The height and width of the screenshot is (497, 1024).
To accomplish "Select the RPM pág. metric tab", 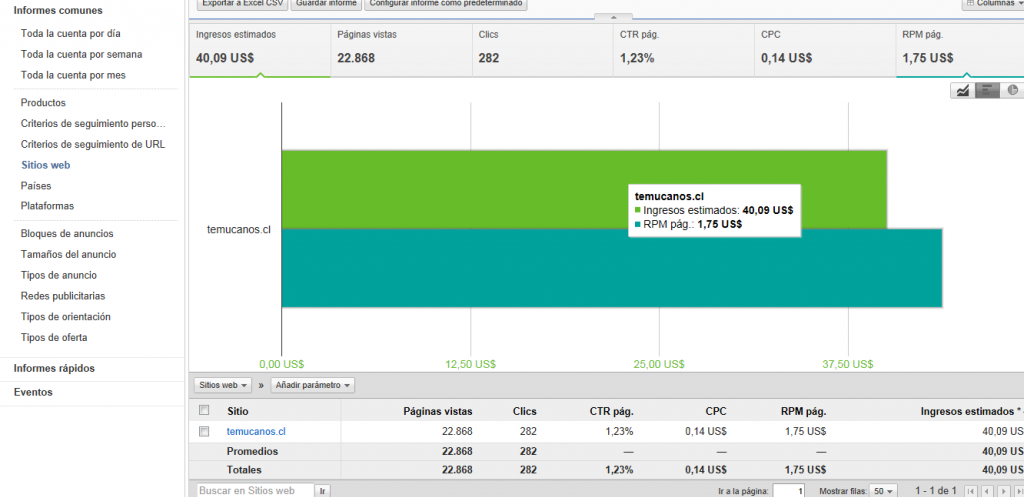I will click(x=960, y=50).
